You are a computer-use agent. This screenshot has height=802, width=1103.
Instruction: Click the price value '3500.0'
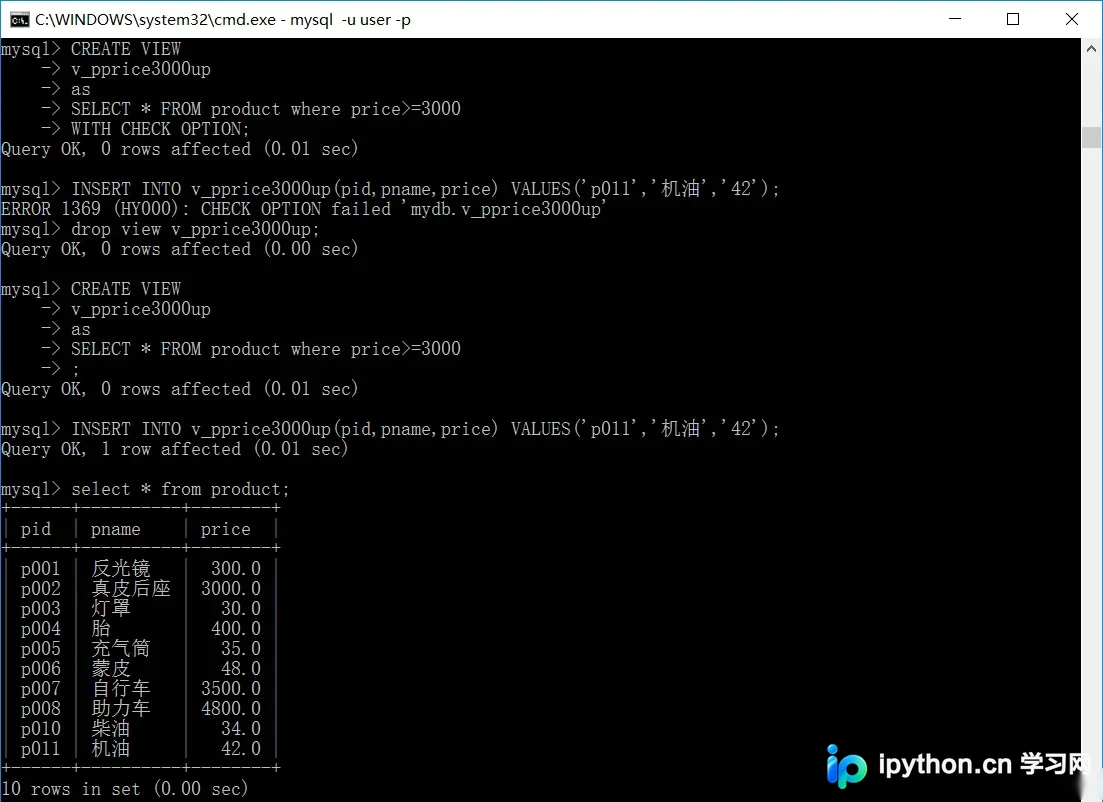pos(231,689)
